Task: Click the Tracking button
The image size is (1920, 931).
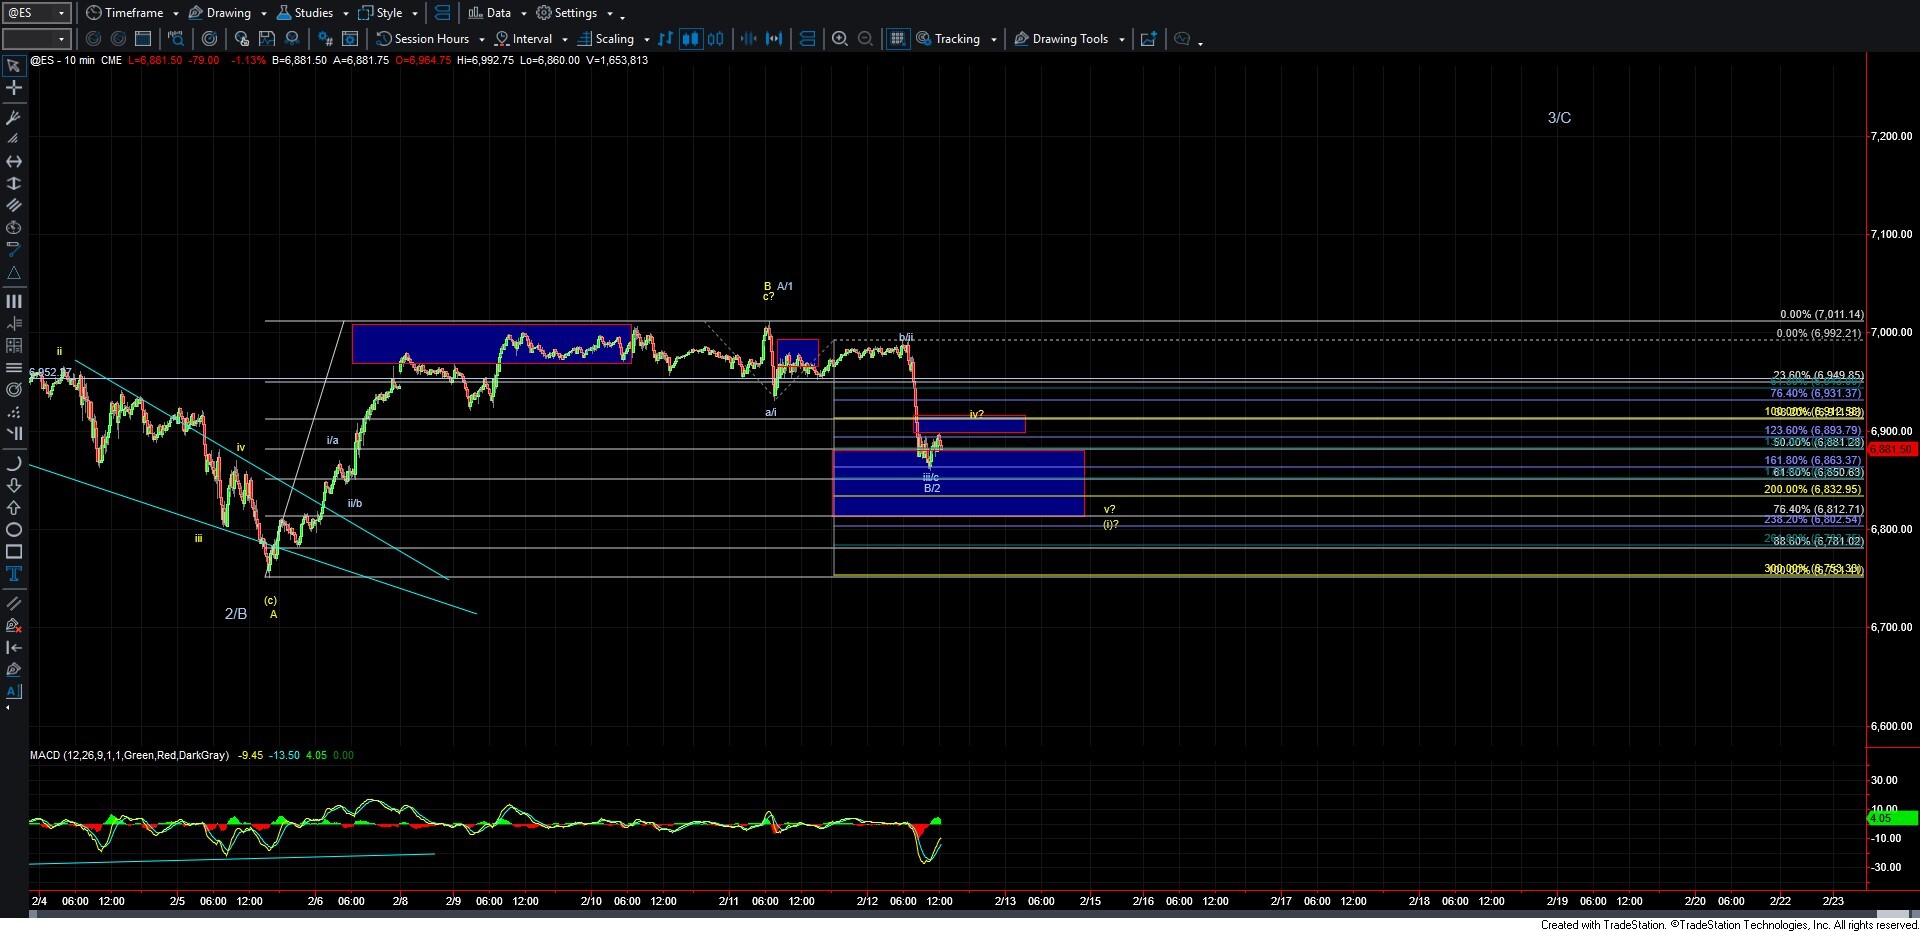Action: pos(956,39)
